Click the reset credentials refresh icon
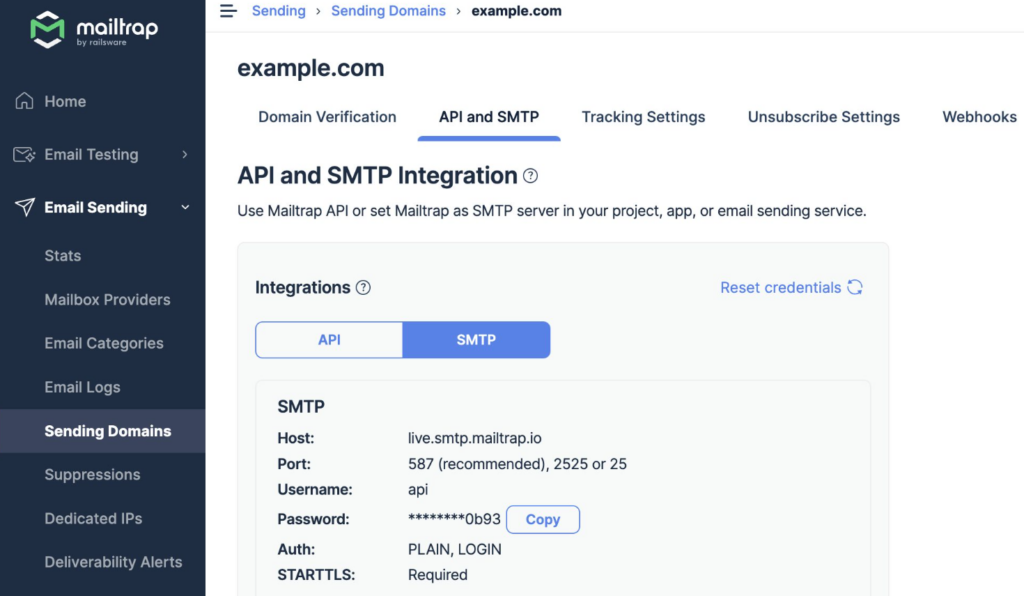The width and height of the screenshot is (1024, 596). (855, 287)
